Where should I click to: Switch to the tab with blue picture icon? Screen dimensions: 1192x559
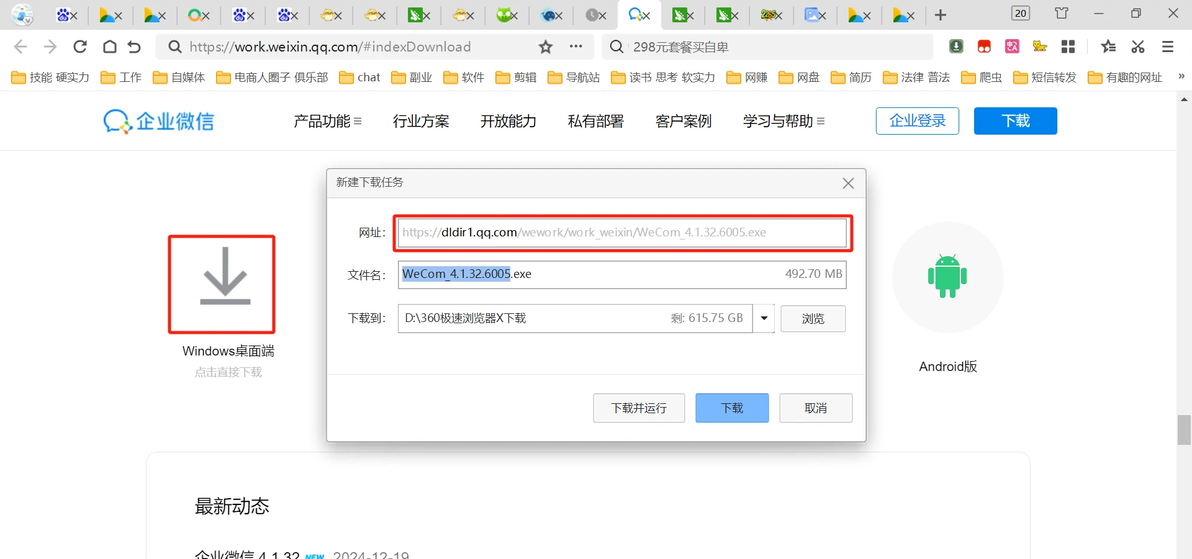tap(815, 14)
